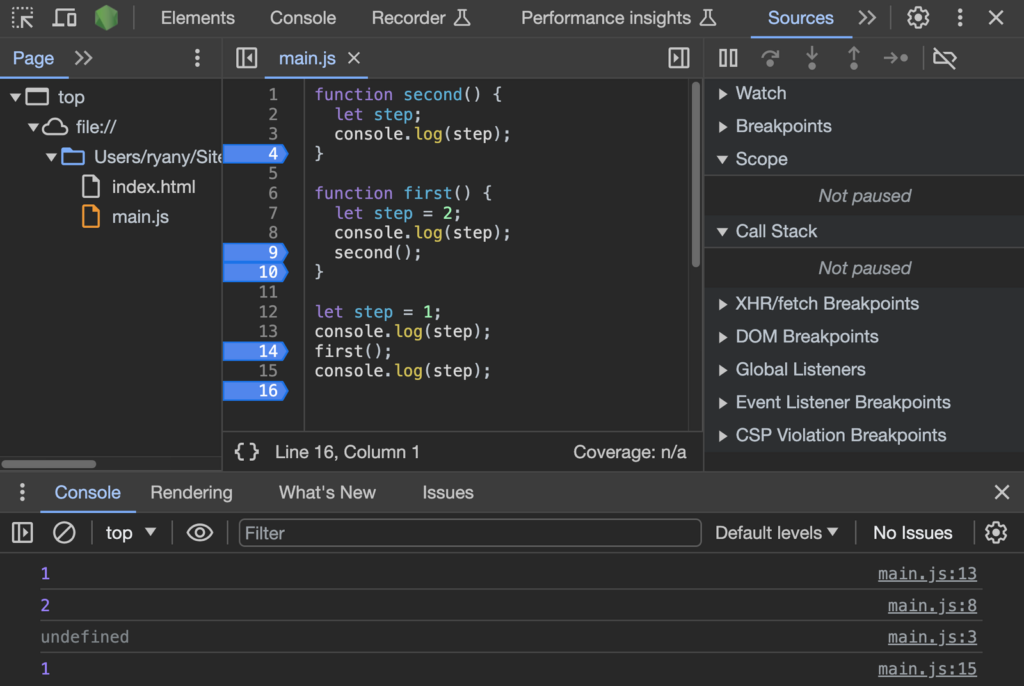
Task: Switch to the Rendering tab
Action: [191, 492]
